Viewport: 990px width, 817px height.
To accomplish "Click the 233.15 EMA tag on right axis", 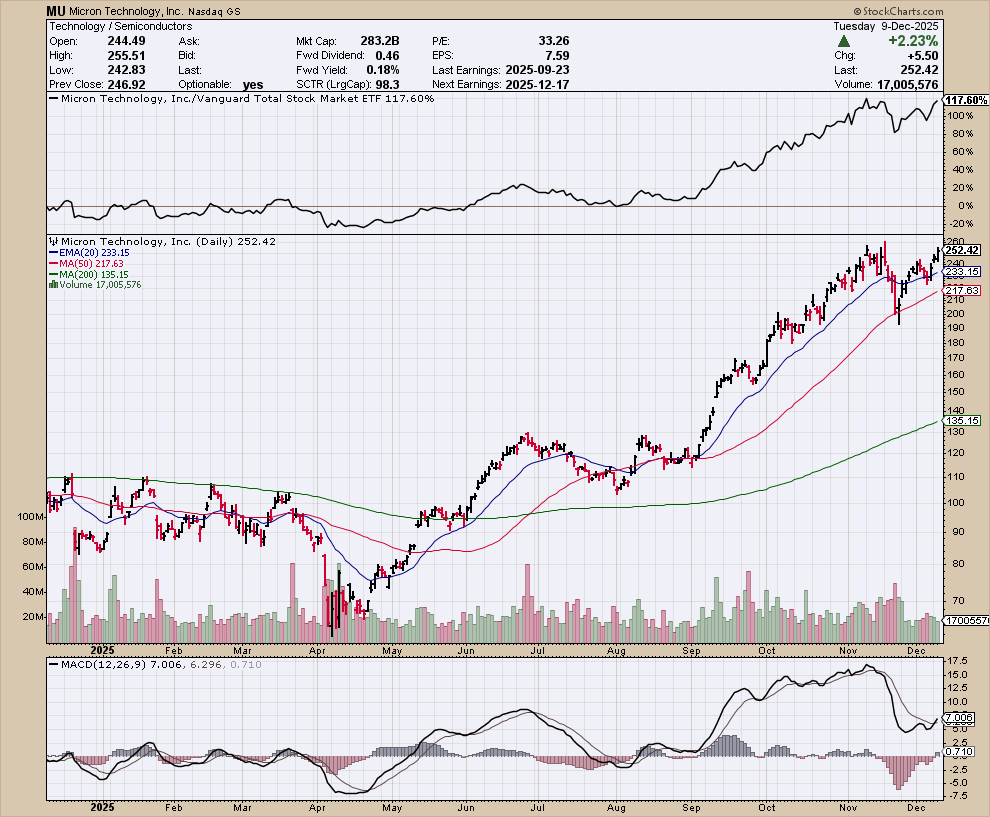I will click(962, 271).
